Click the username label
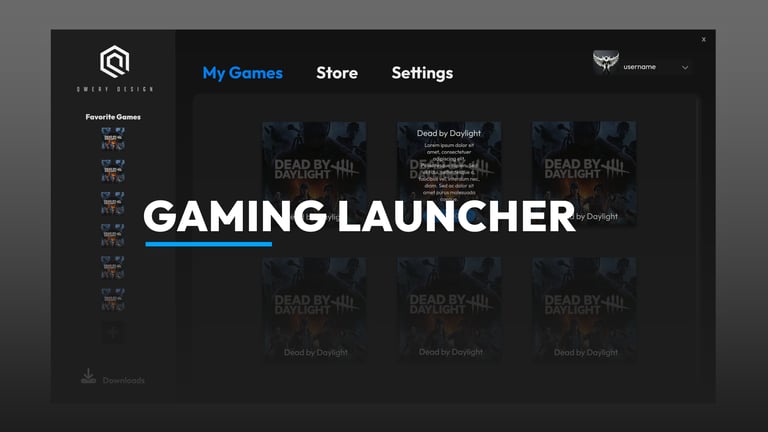This screenshot has height=432, width=768. point(639,67)
